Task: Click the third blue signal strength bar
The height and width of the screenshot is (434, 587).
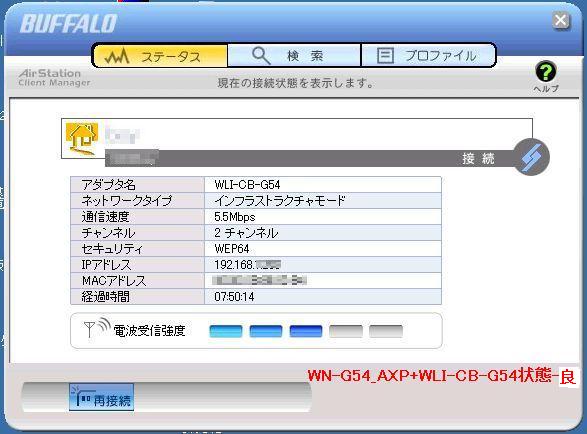Action: click(x=306, y=331)
